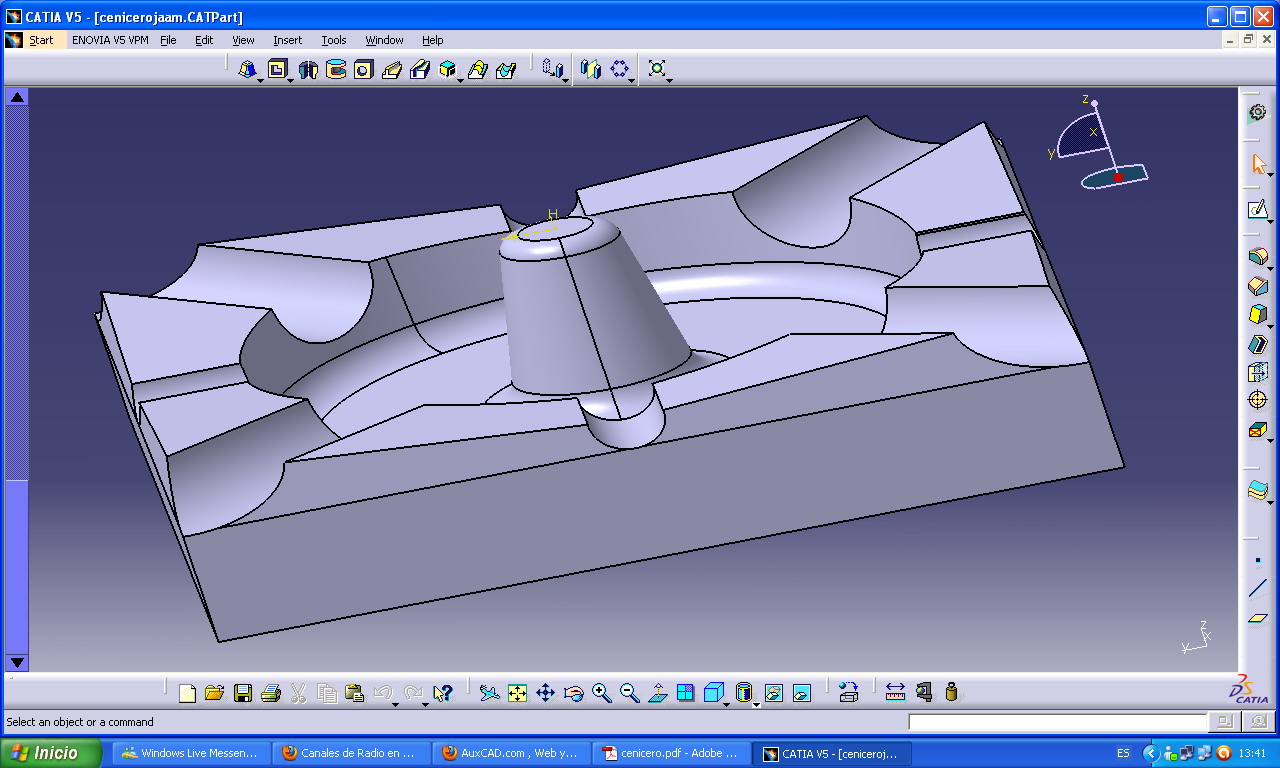Open the Tools menu
Viewport: 1280px width, 768px height.
(334, 40)
